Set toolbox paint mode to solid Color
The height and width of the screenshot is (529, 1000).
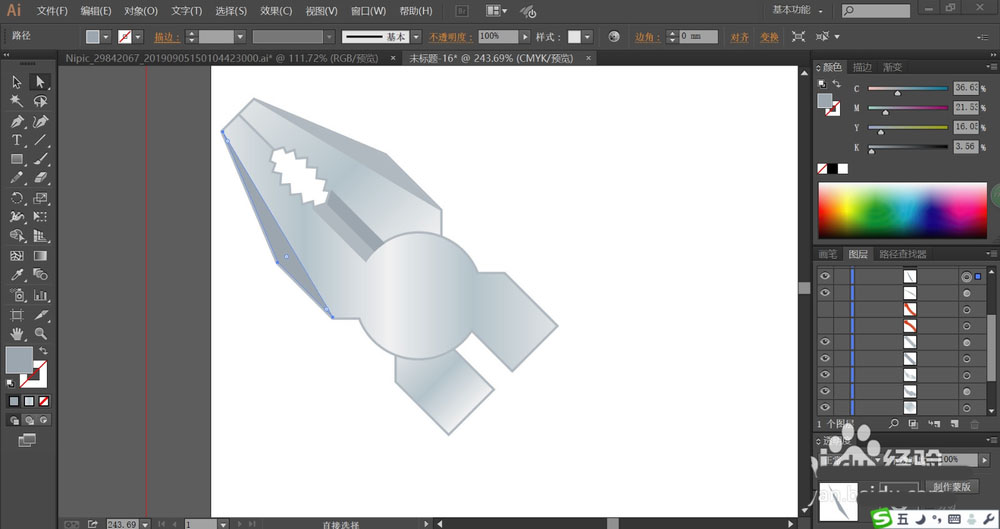click(14, 401)
